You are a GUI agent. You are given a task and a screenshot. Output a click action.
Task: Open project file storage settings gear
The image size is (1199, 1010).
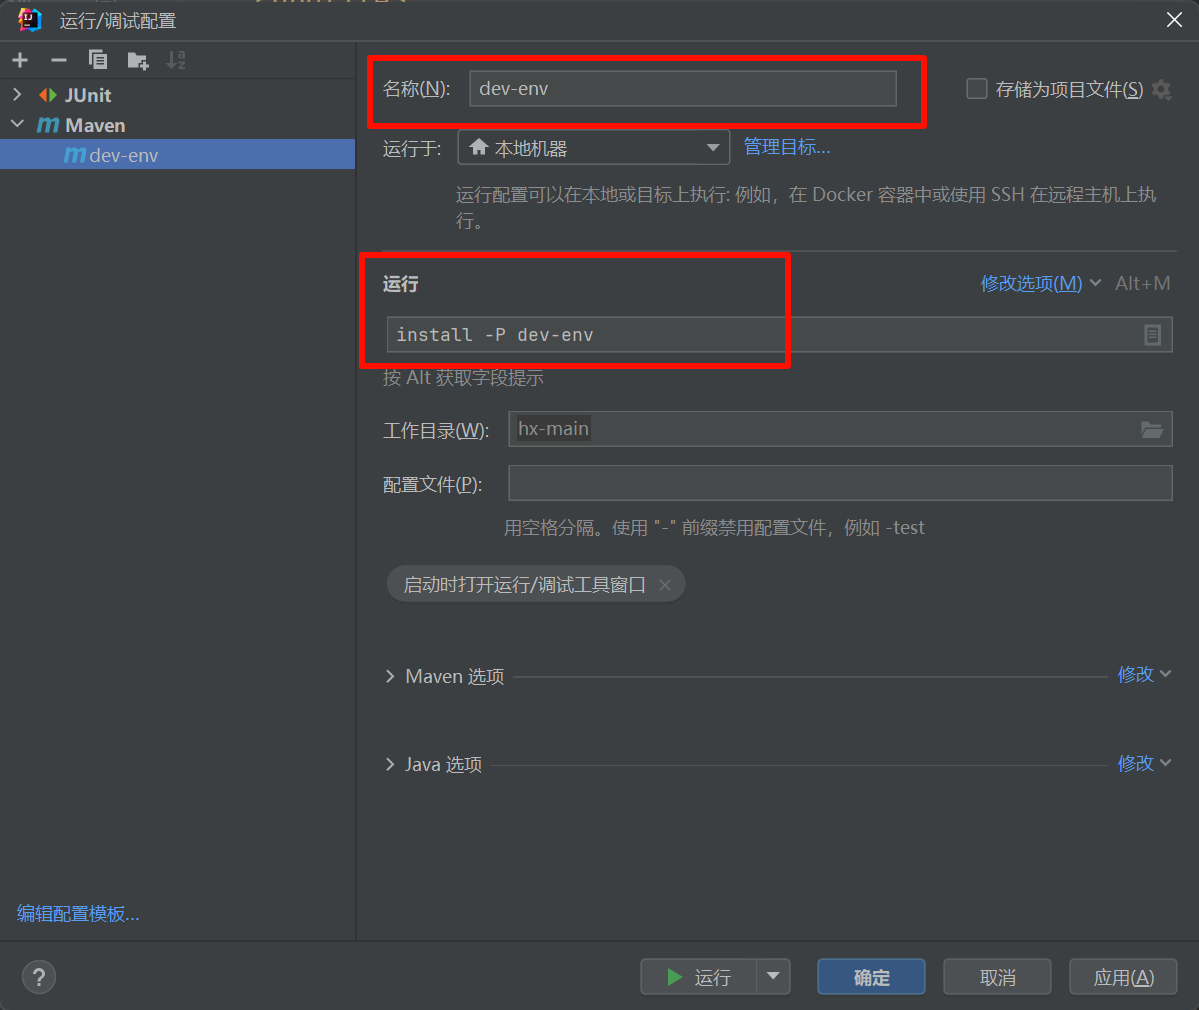pos(1162,89)
